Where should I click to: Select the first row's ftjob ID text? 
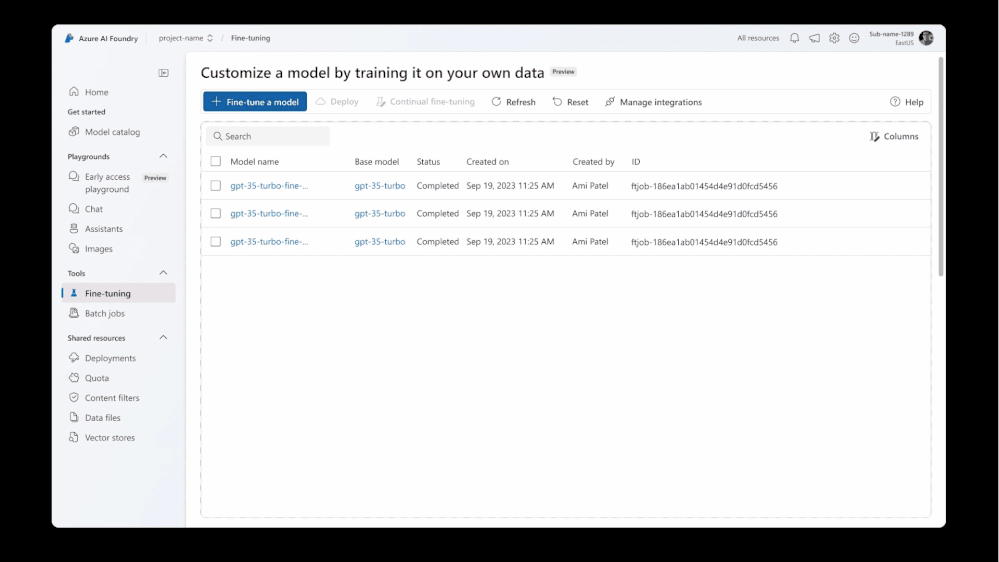click(704, 186)
